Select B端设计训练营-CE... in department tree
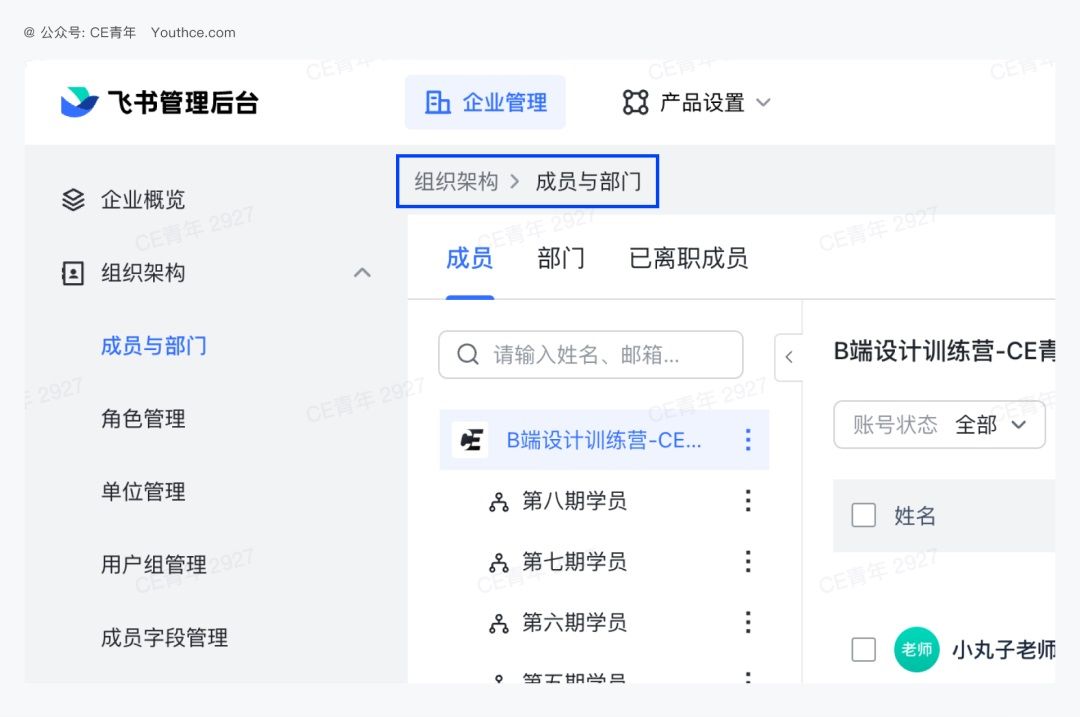Screen dimensions: 1080x717 604,439
